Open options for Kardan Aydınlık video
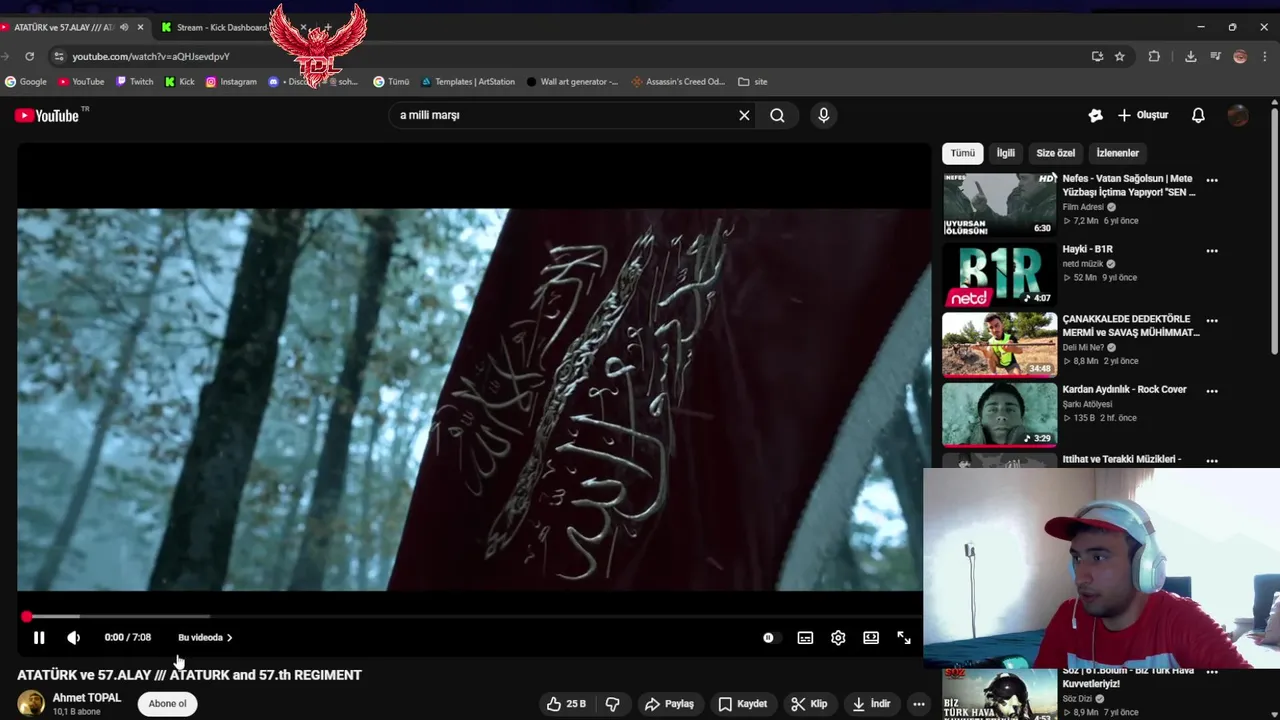The width and height of the screenshot is (1280, 720). point(1212,391)
